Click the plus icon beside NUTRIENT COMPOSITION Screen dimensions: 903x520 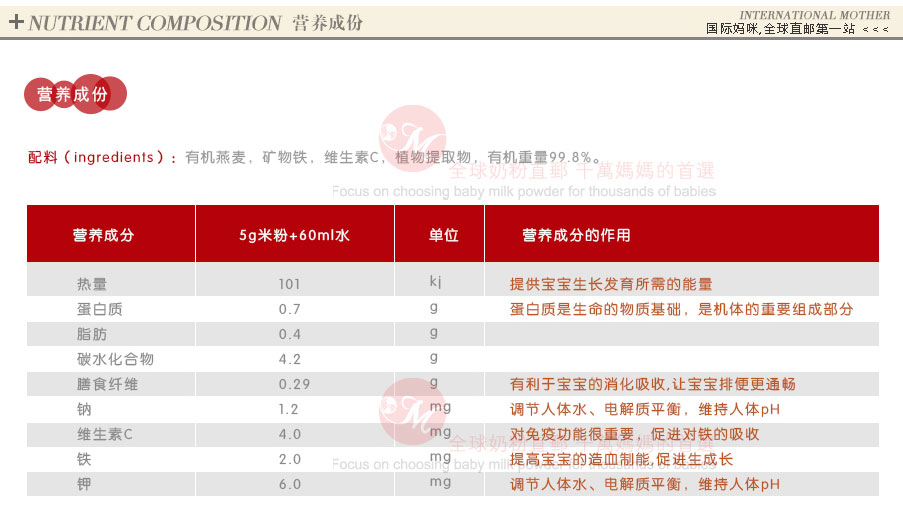(x=15, y=23)
